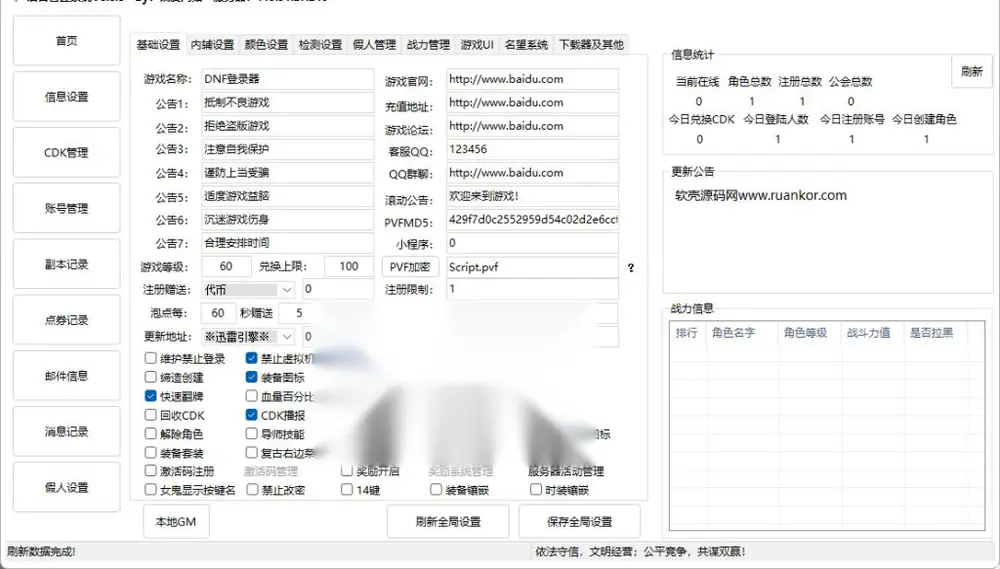Click into the 公告7 field 合理安排时间
The image size is (1000, 569).
coord(288,243)
